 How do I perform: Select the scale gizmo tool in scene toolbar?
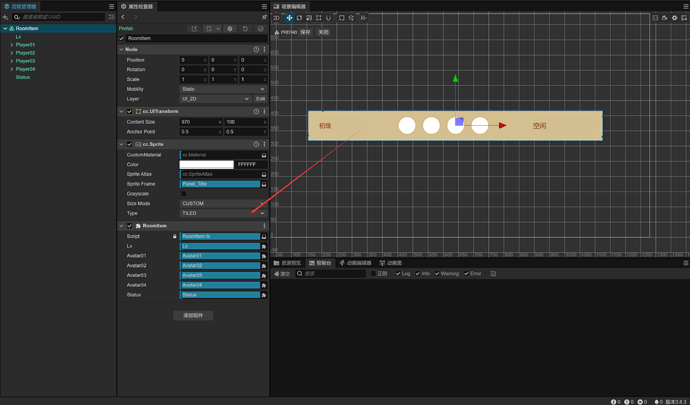[309, 18]
